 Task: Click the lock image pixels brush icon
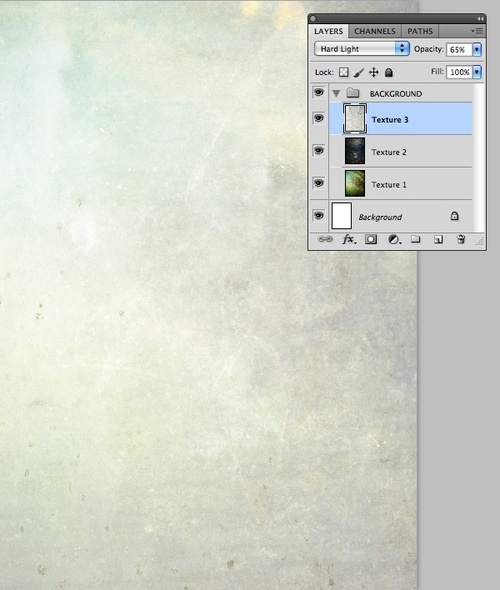pyautogui.click(x=359, y=72)
